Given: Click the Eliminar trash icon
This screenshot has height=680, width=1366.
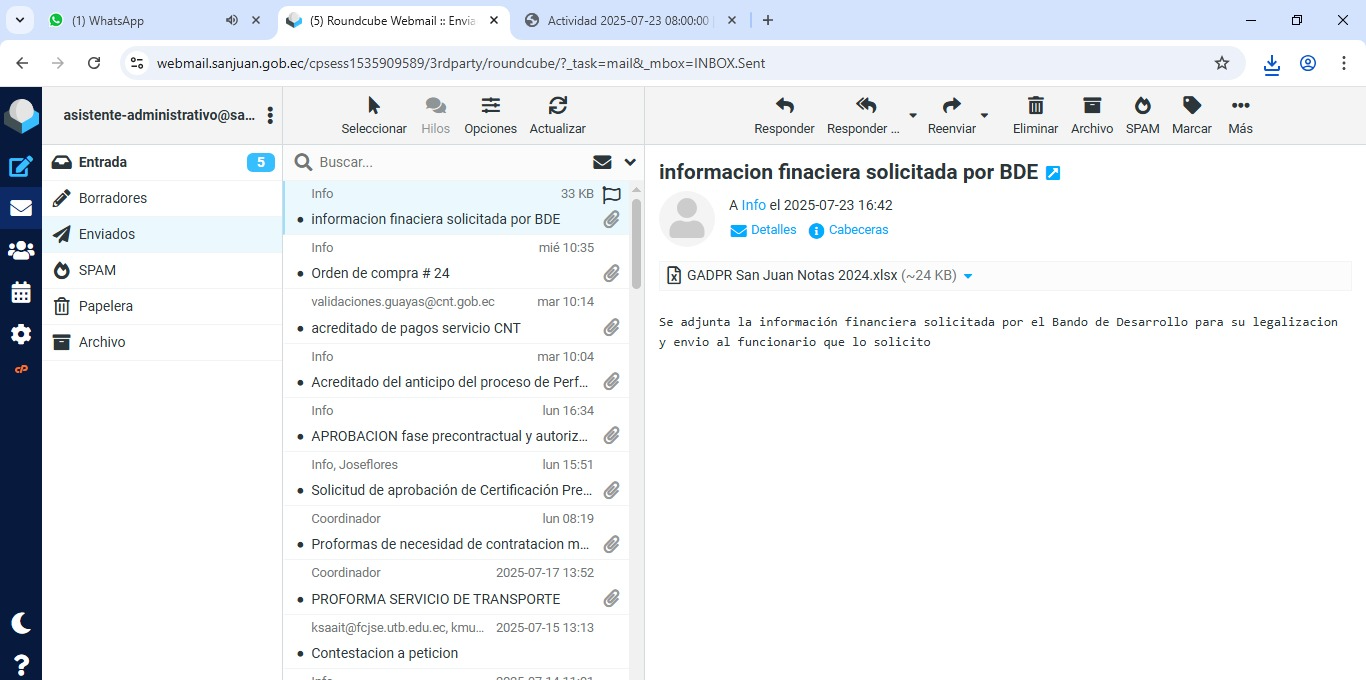Looking at the screenshot, I should pyautogui.click(x=1035, y=115).
